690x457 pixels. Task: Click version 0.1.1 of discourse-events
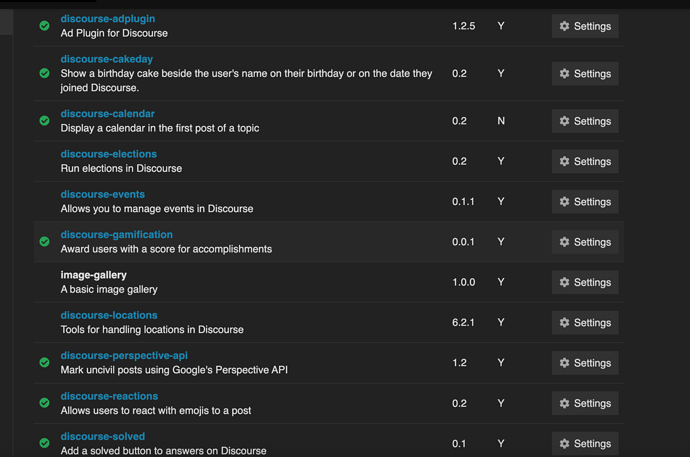tap(463, 201)
